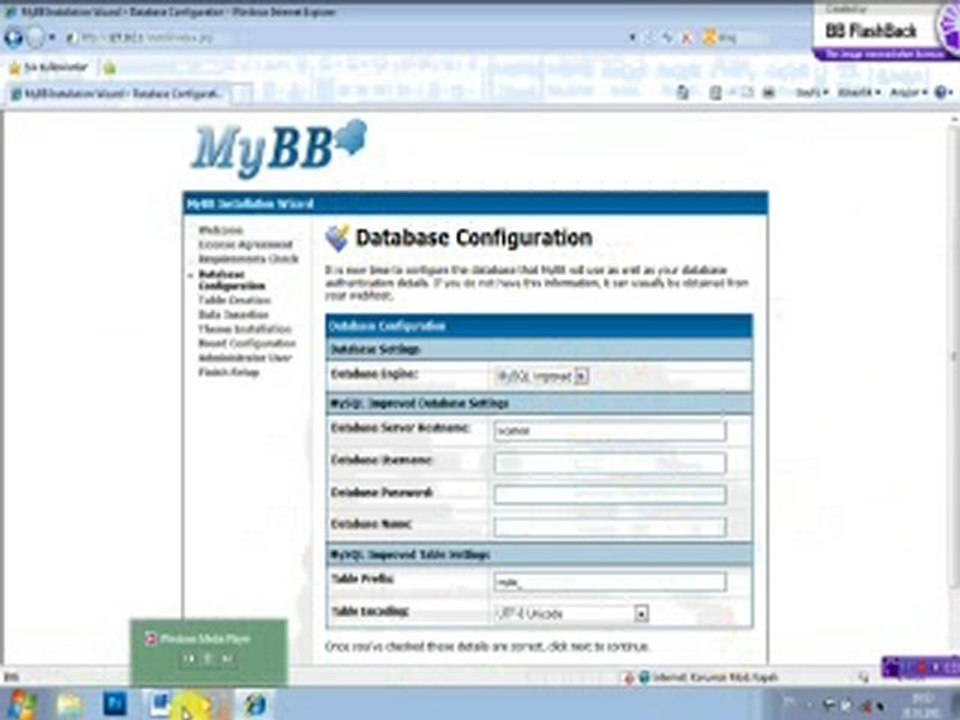Click next track in Media Player preview
960x720 pixels.
click(227, 658)
